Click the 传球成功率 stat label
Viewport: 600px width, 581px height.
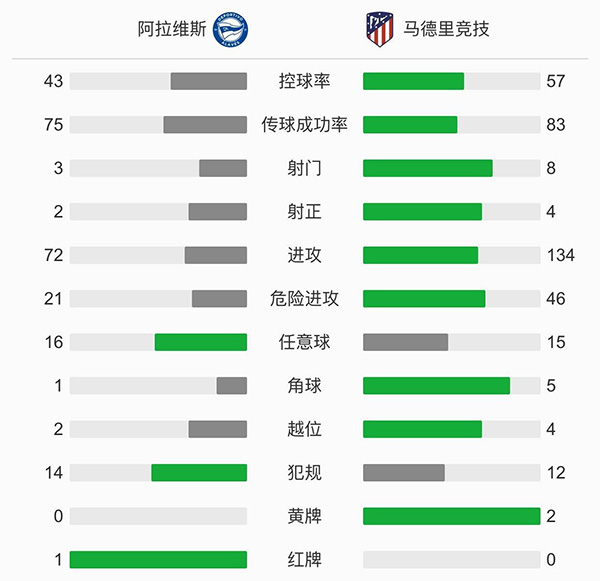coord(304,125)
